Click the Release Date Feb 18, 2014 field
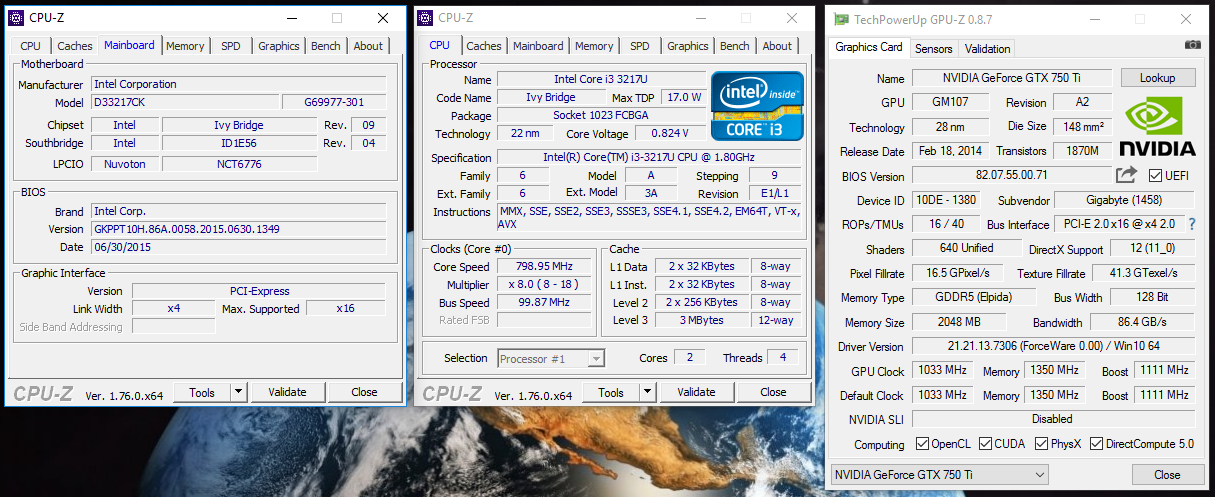This screenshot has height=497, width=1215. click(950, 151)
